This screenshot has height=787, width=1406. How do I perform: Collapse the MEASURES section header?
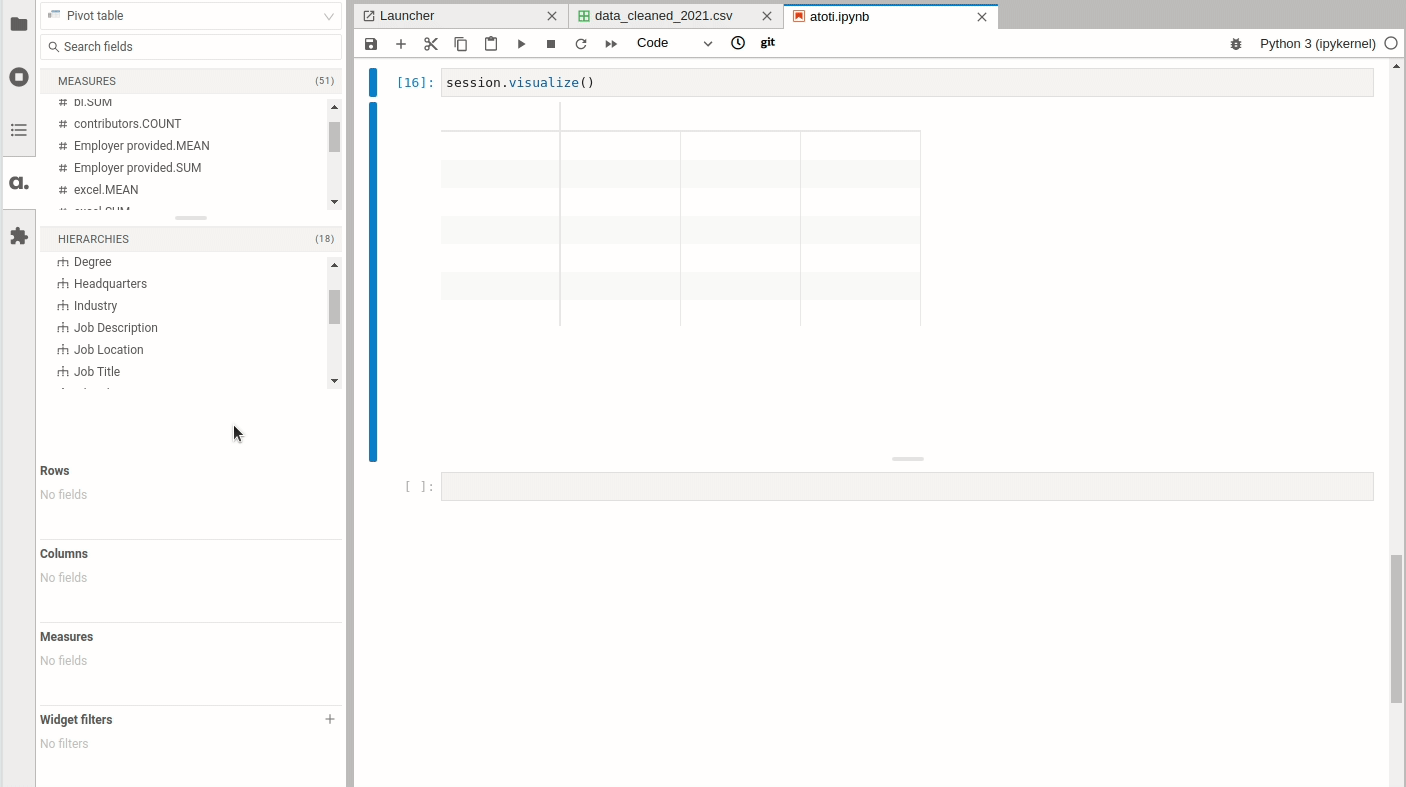tap(191, 81)
